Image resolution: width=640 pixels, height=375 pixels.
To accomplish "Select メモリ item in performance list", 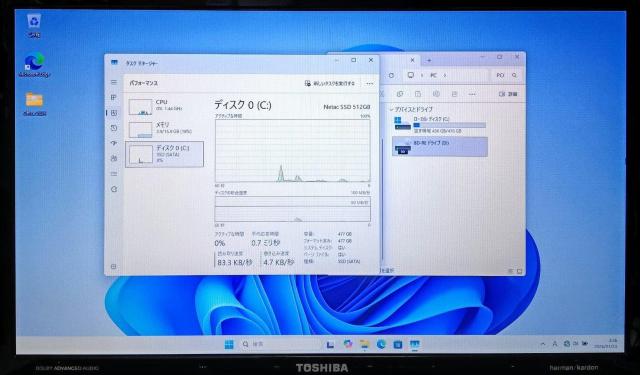I will (x=164, y=129).
